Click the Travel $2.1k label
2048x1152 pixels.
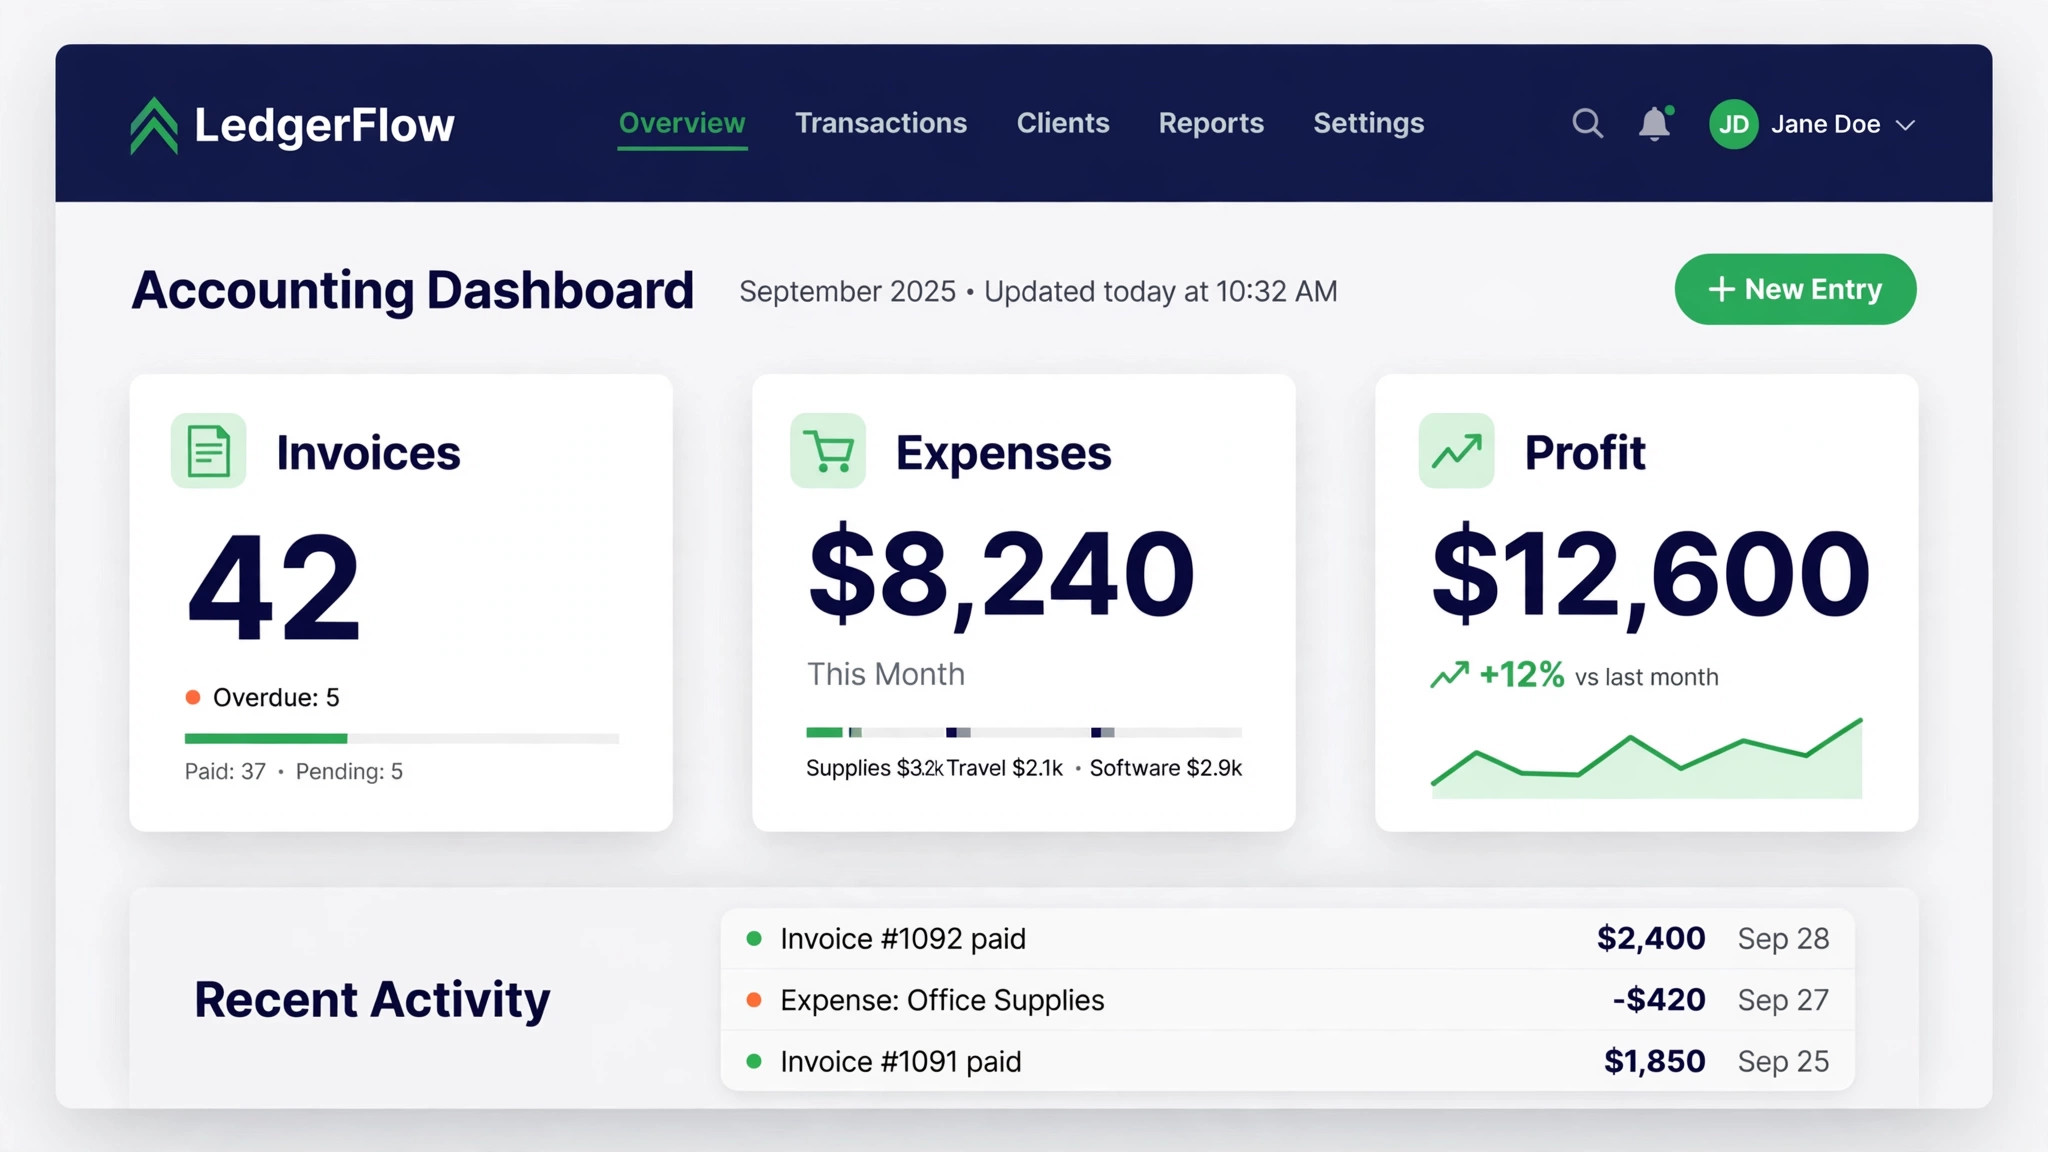click(1005, 768)
